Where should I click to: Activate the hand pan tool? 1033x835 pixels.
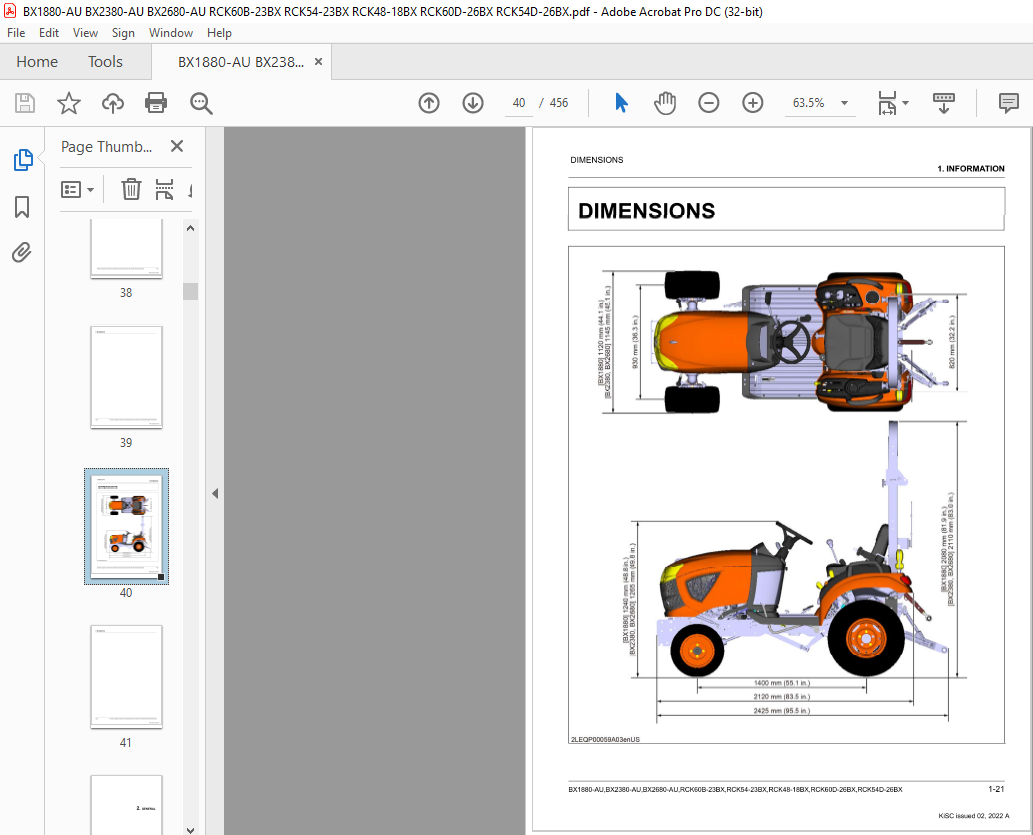coord(665,103)
